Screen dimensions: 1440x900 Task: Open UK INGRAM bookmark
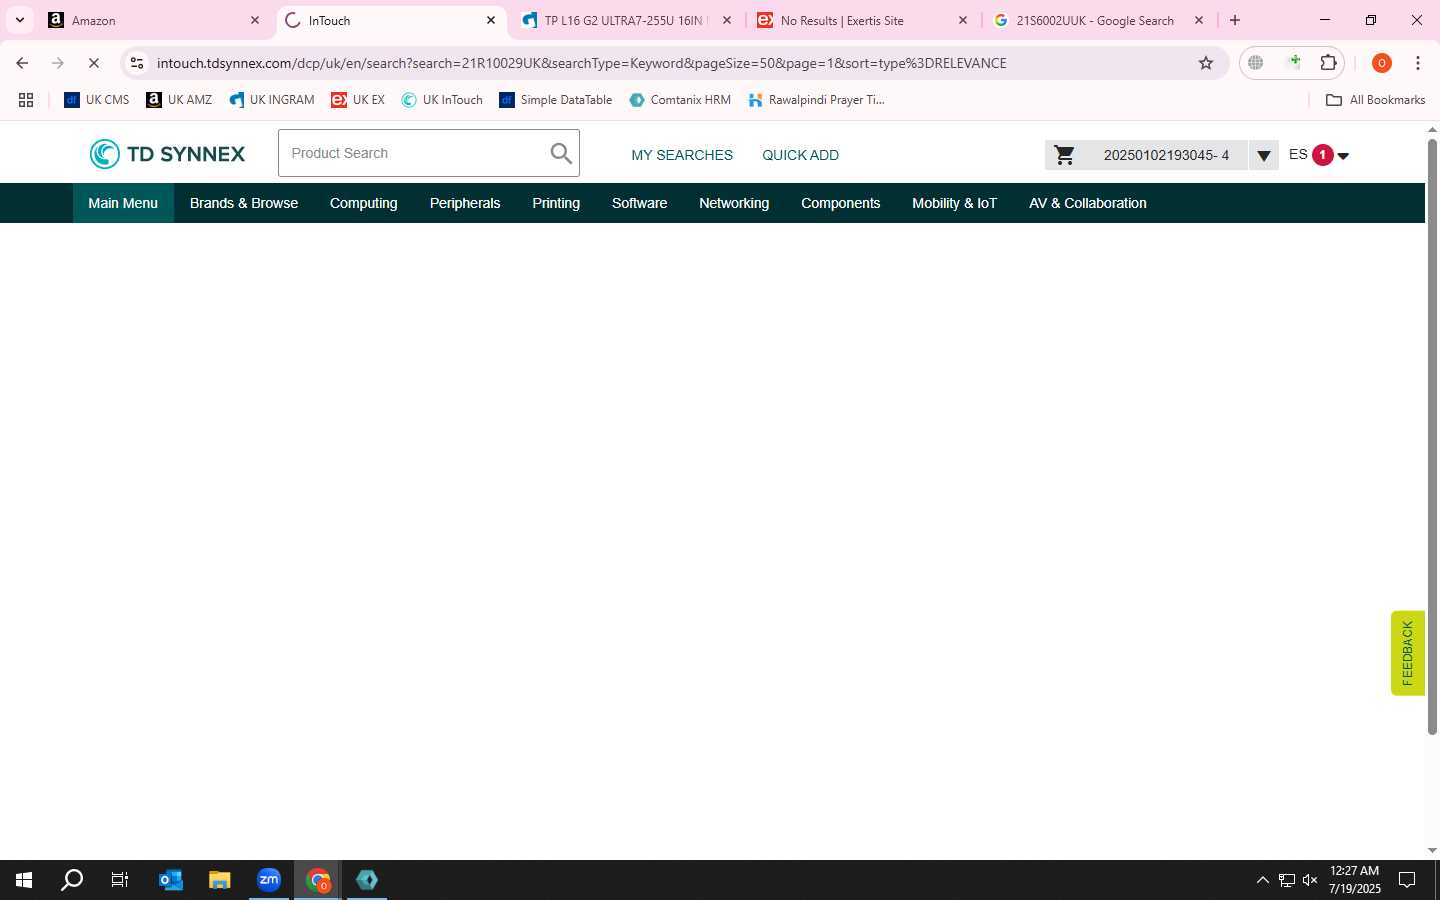(x=272, y=100)
